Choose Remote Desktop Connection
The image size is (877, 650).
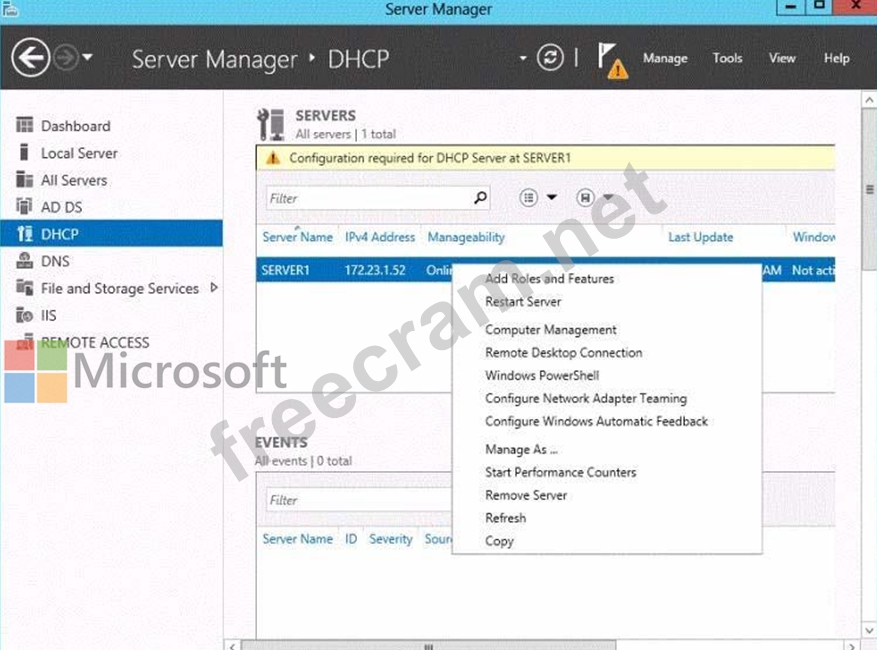(x=564, y=353)
